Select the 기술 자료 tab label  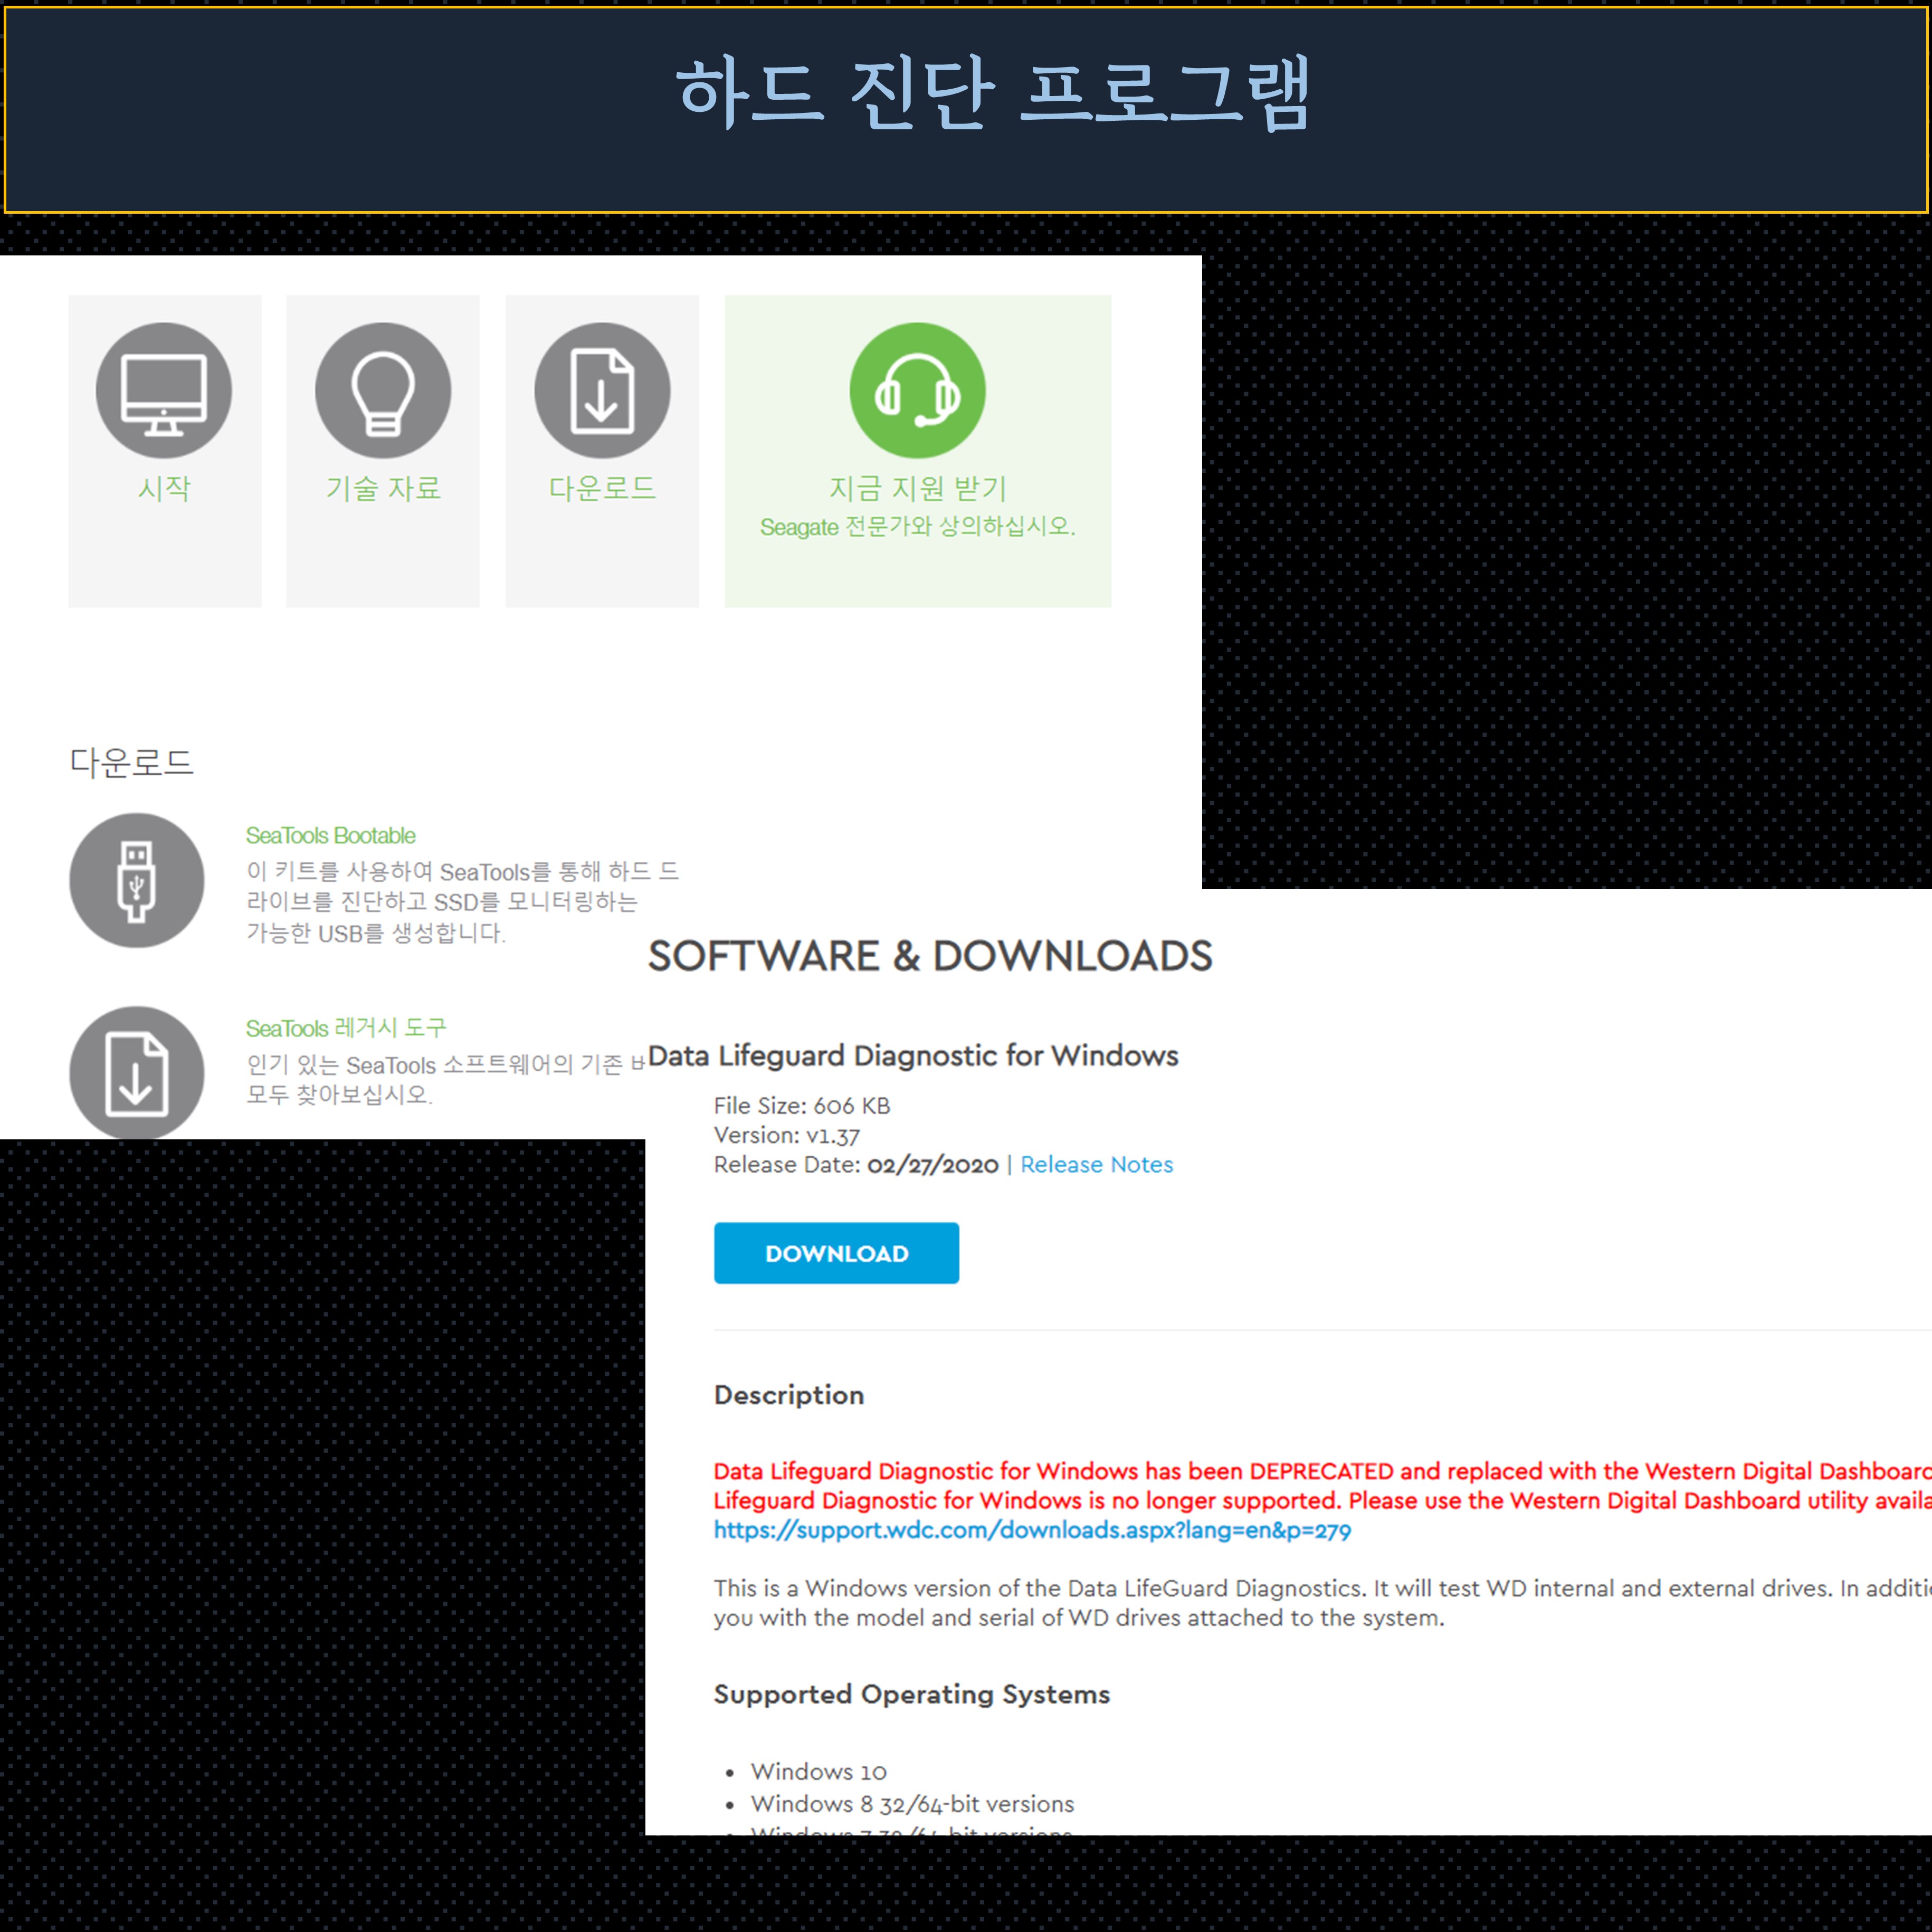tap(383, 488)
